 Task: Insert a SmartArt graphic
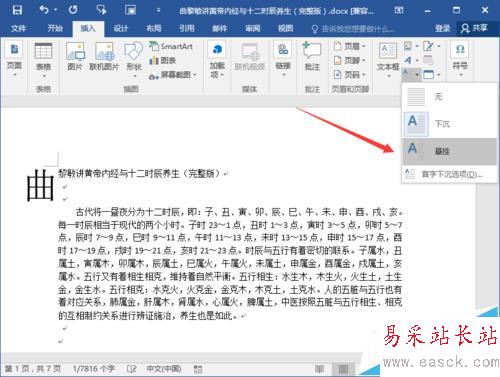[171, 46]
